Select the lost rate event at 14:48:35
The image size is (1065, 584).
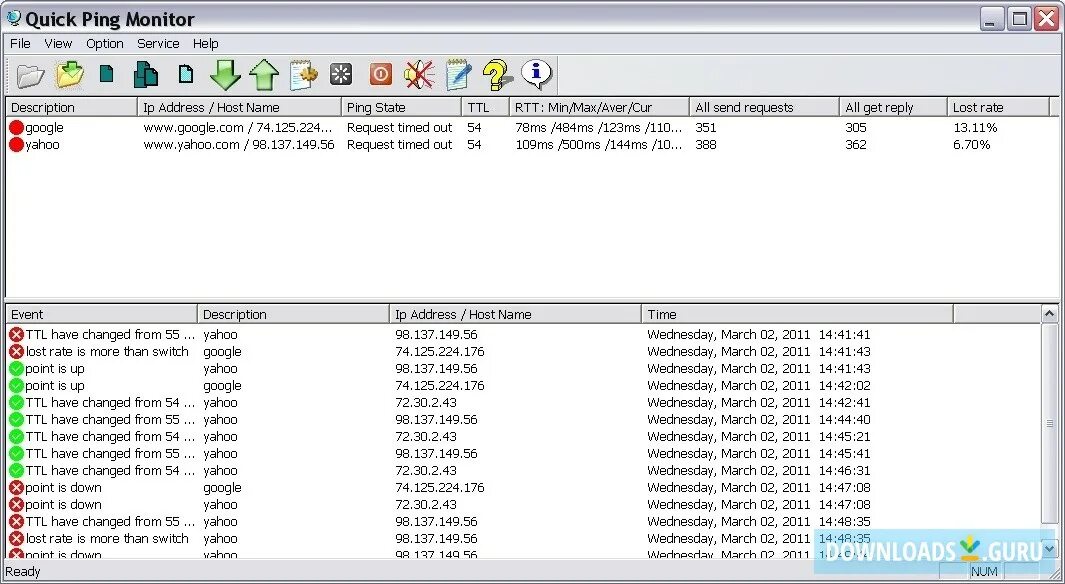click(x=523, y=539)
